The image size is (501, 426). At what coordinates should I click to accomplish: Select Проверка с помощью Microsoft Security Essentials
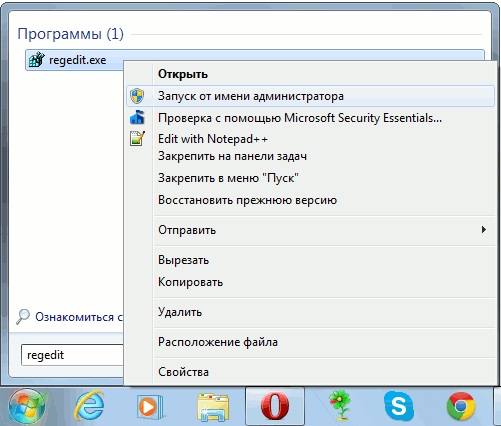[x=310, y=118]
